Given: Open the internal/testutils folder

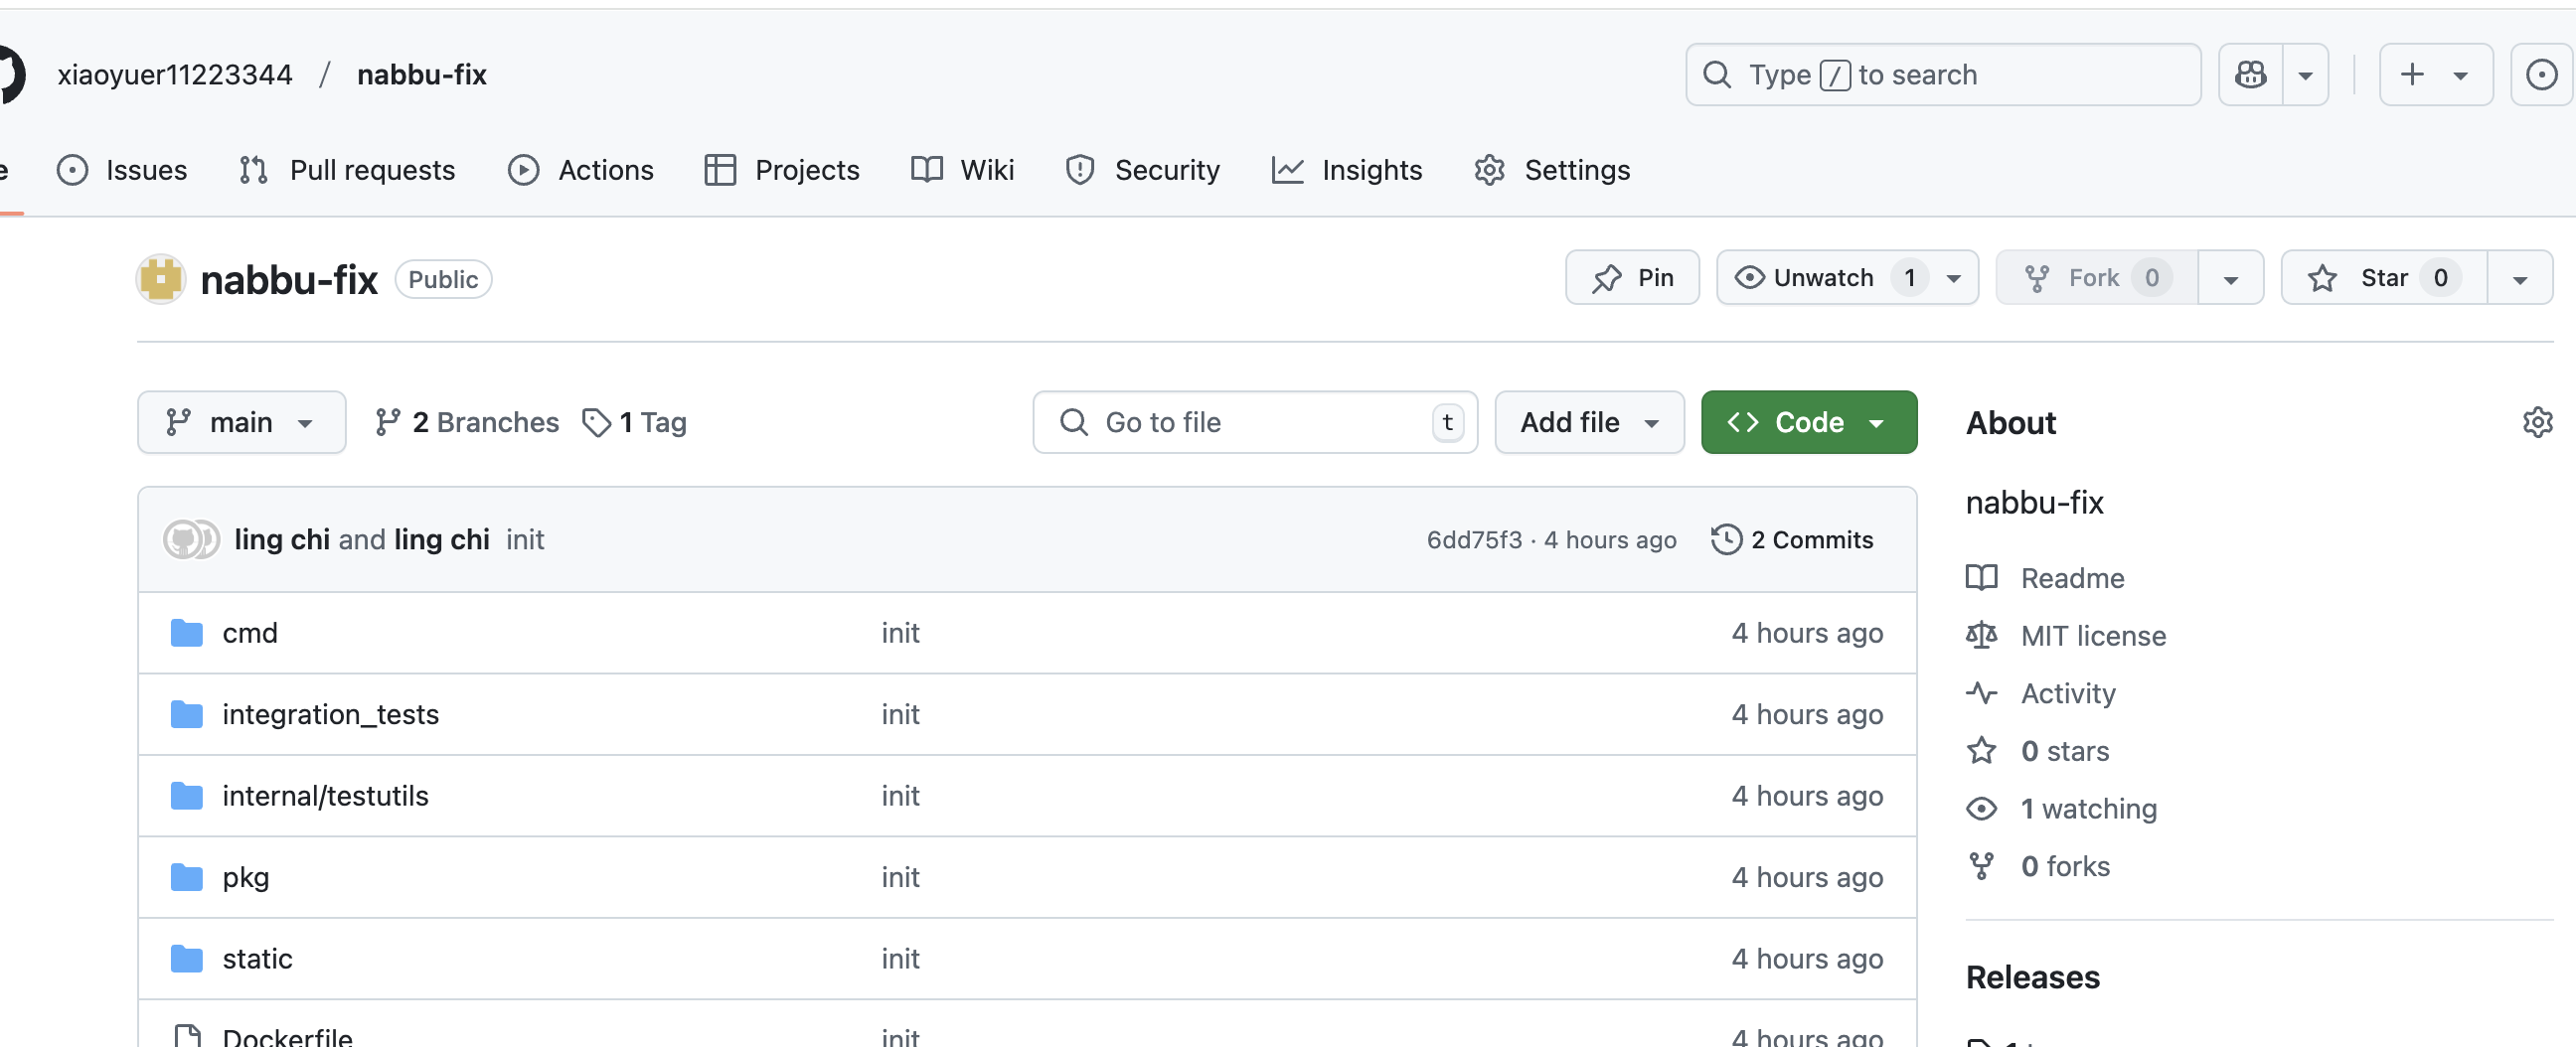Looking at the screenshot, I should 325,796.
